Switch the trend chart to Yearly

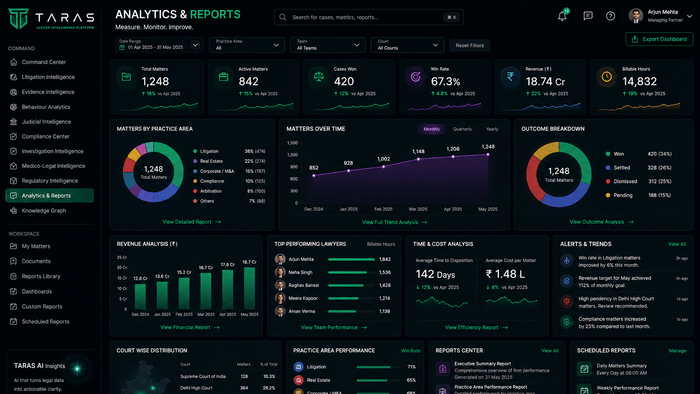point(492,129)
